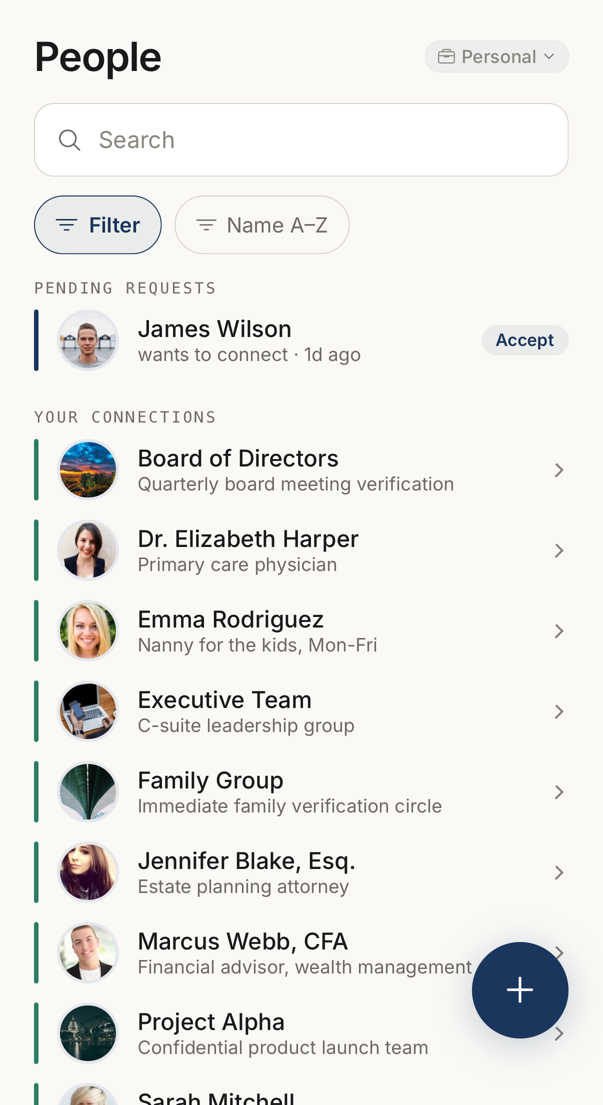Click 'Nanny for the kids, Mon-Fri' text
Screen dimensions: 603x1105
point(258,645)
